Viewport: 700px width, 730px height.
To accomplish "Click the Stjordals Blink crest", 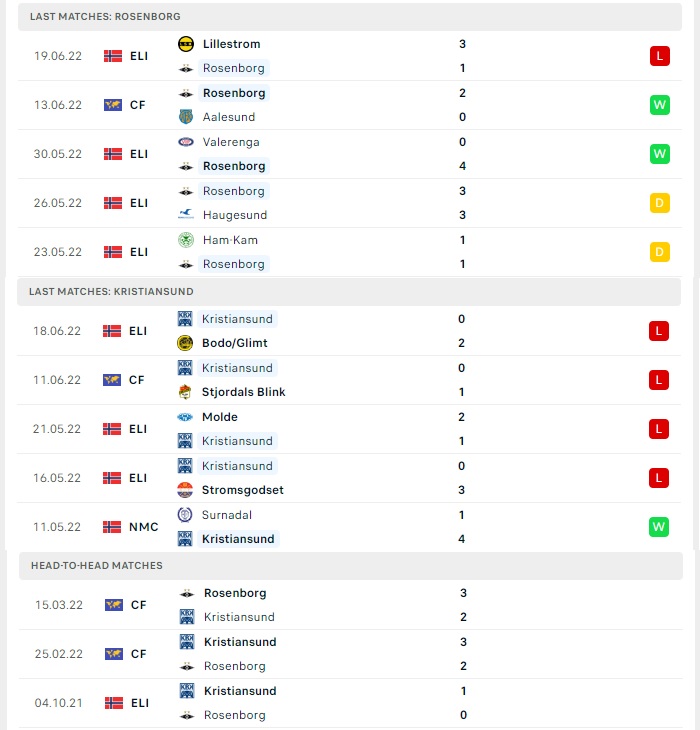I will (x=185, y=392).
